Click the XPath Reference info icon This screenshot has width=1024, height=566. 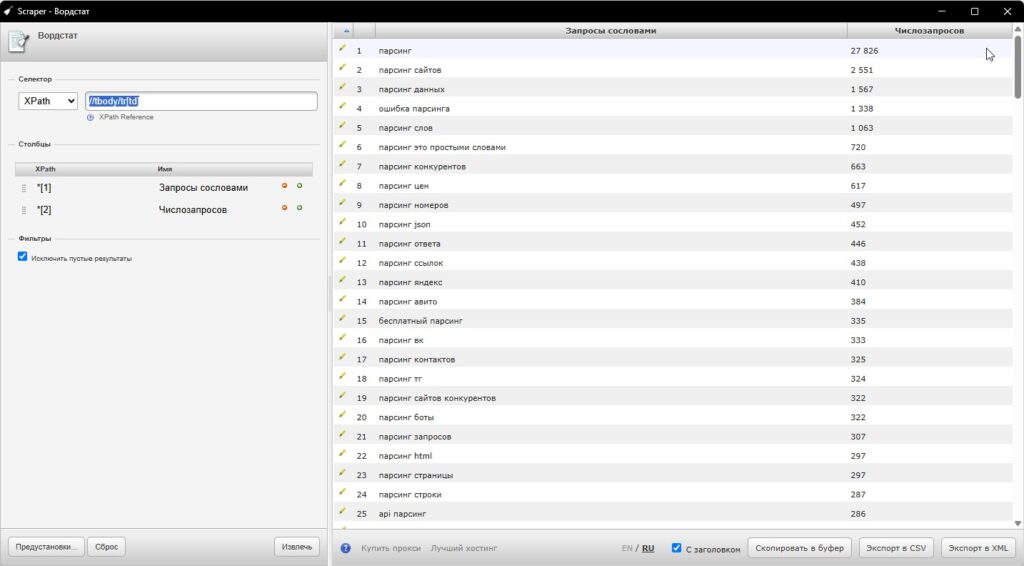pos(90,118)
